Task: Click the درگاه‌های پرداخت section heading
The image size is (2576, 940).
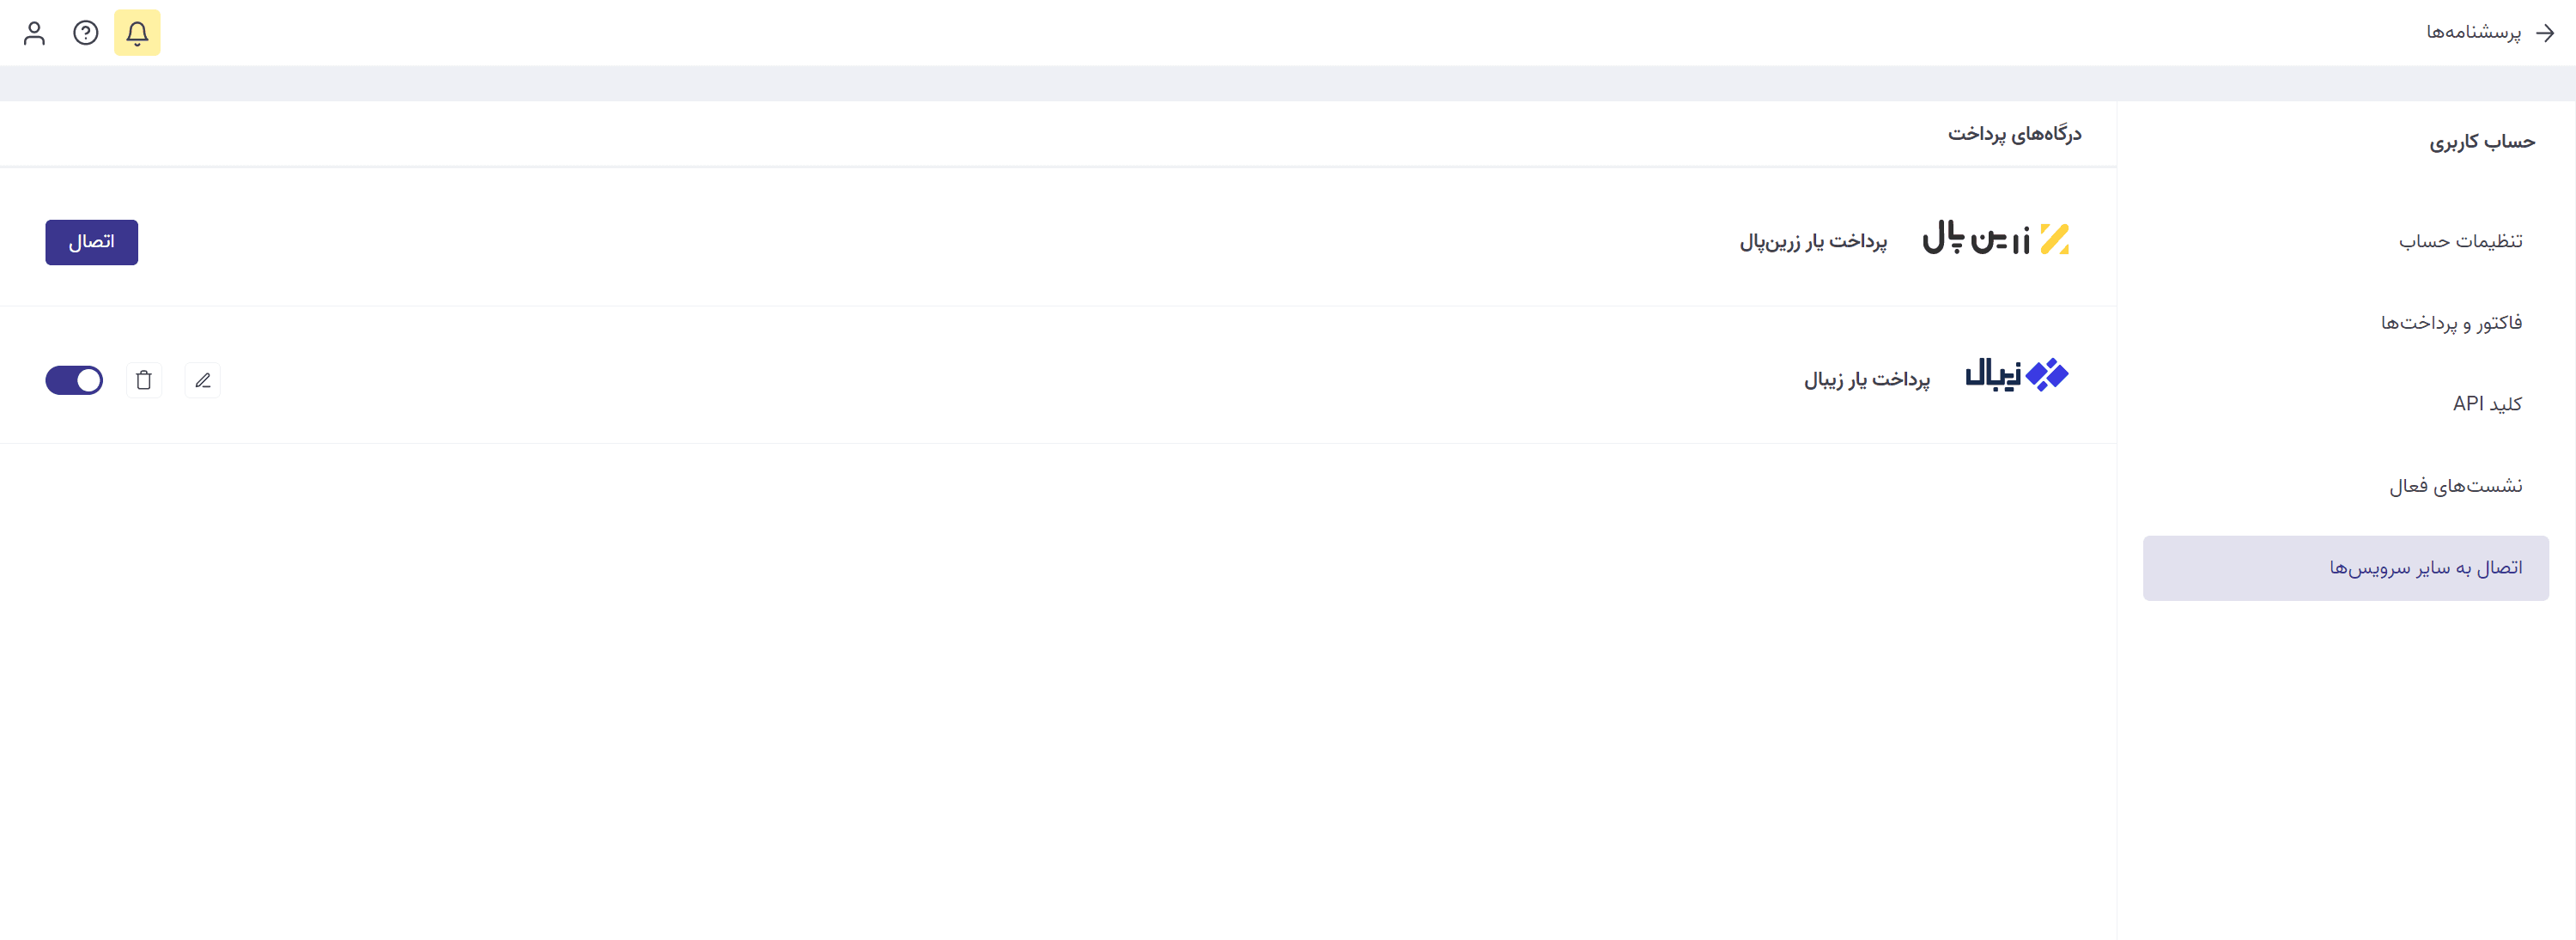Action: [x=2014, y=134]
